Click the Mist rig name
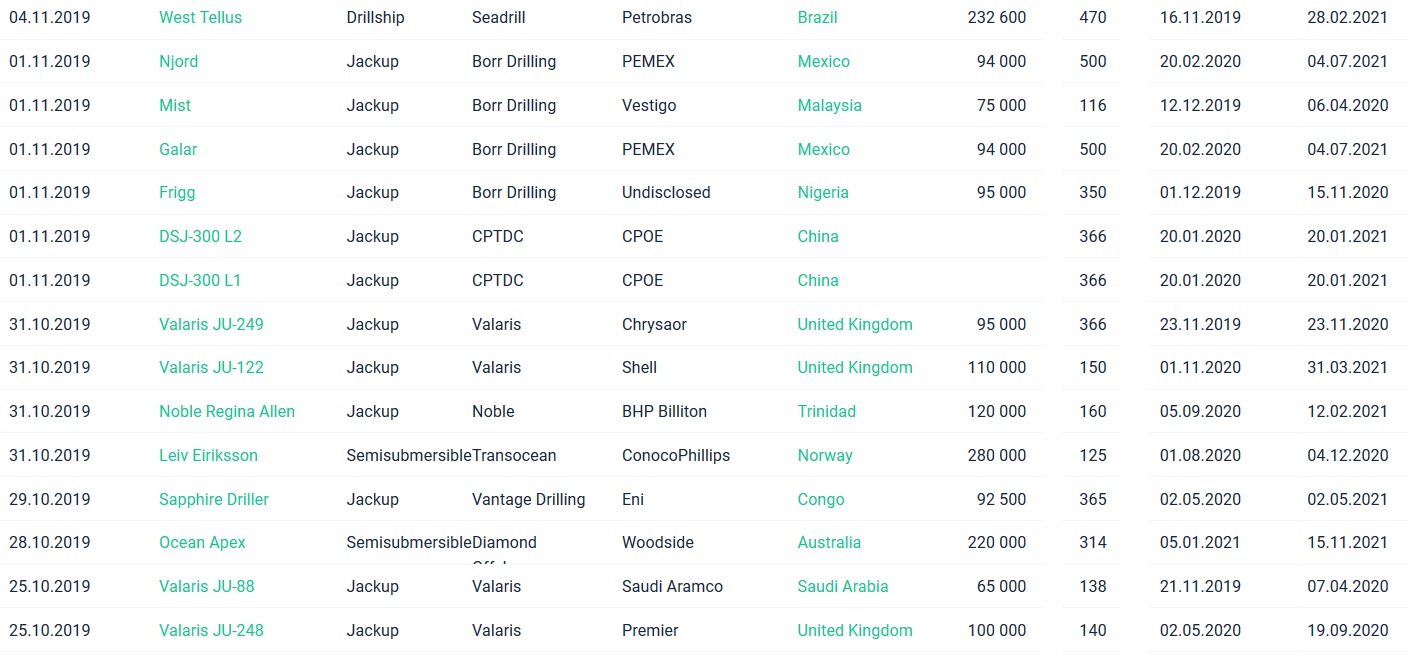 point(175,105)
